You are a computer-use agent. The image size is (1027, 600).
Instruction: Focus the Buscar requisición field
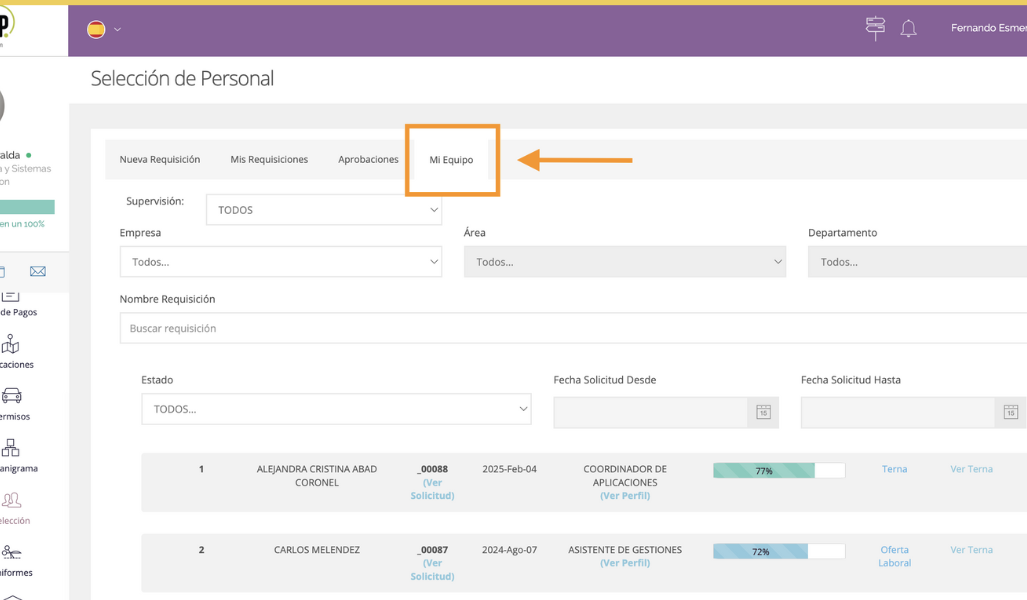pyautogui.click(x=573, y=328)
